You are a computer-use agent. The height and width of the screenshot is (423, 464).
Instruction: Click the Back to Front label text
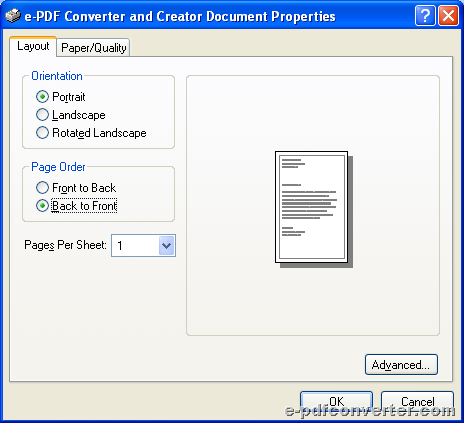click(x=84, y=206)
